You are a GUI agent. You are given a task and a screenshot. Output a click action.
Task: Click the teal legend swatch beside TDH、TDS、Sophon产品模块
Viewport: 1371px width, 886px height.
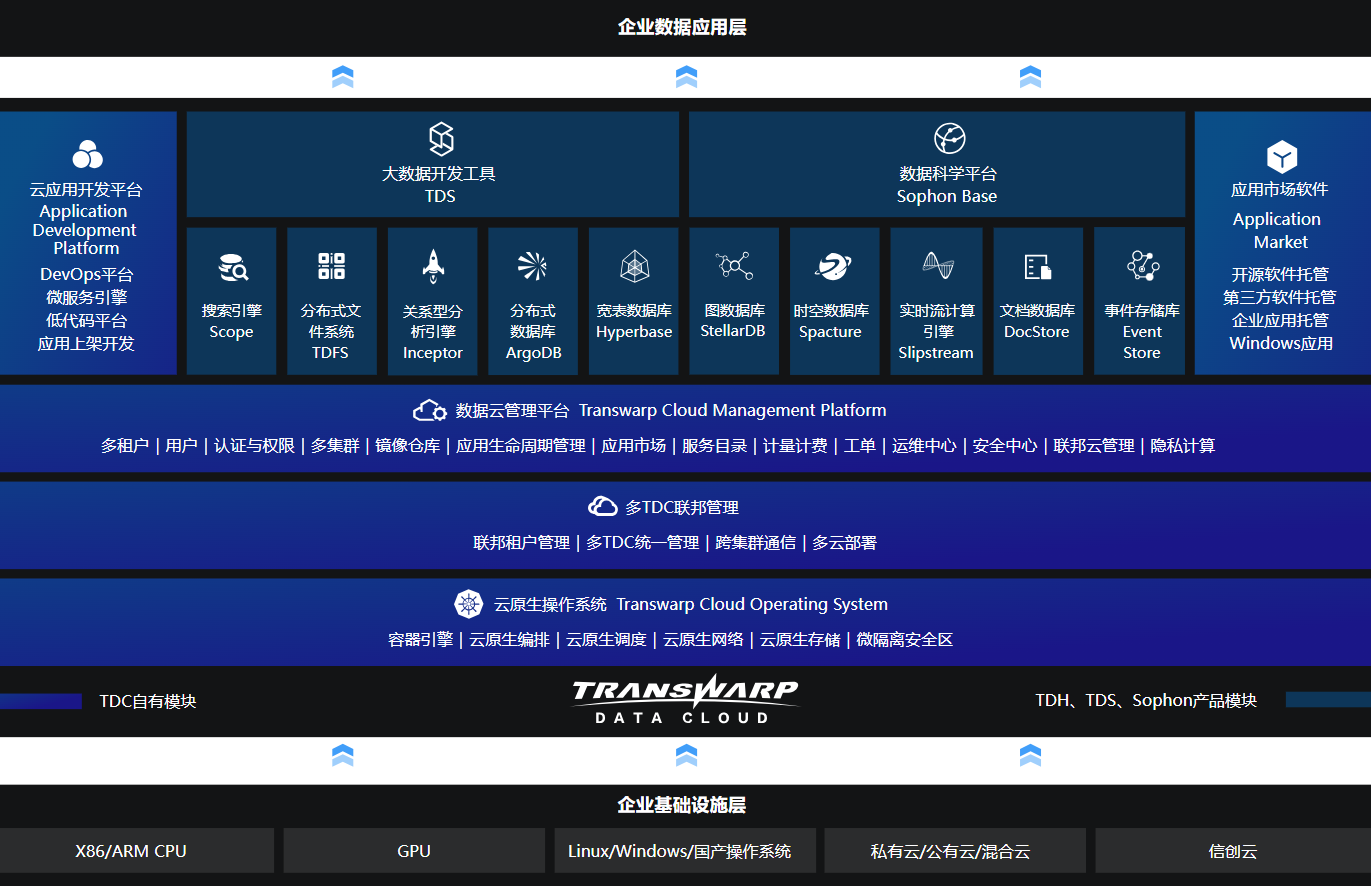(1328, 700)
